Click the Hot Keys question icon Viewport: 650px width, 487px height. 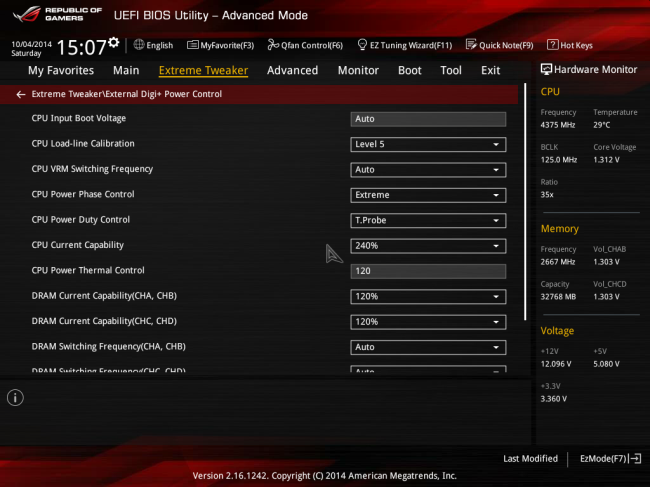point(553,45)
